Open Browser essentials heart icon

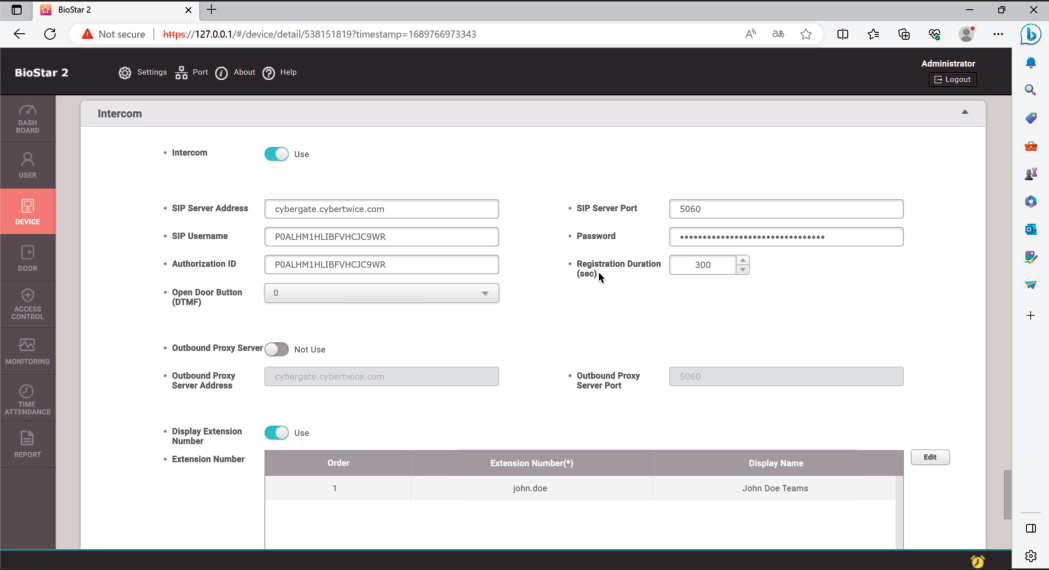(935, 34)
